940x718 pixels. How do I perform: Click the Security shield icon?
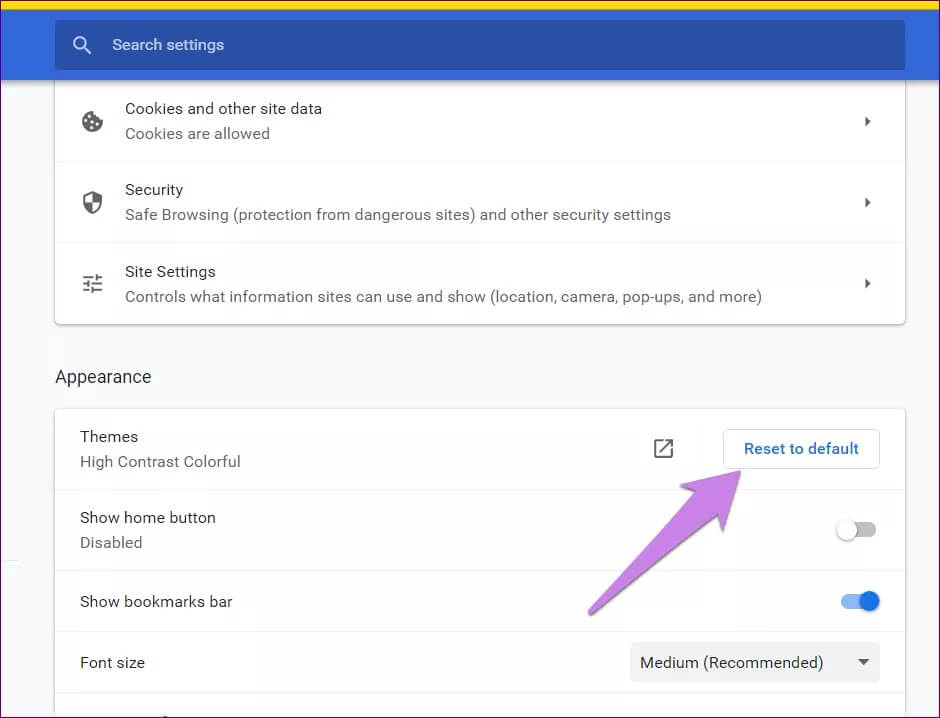(x=92, y=203)
